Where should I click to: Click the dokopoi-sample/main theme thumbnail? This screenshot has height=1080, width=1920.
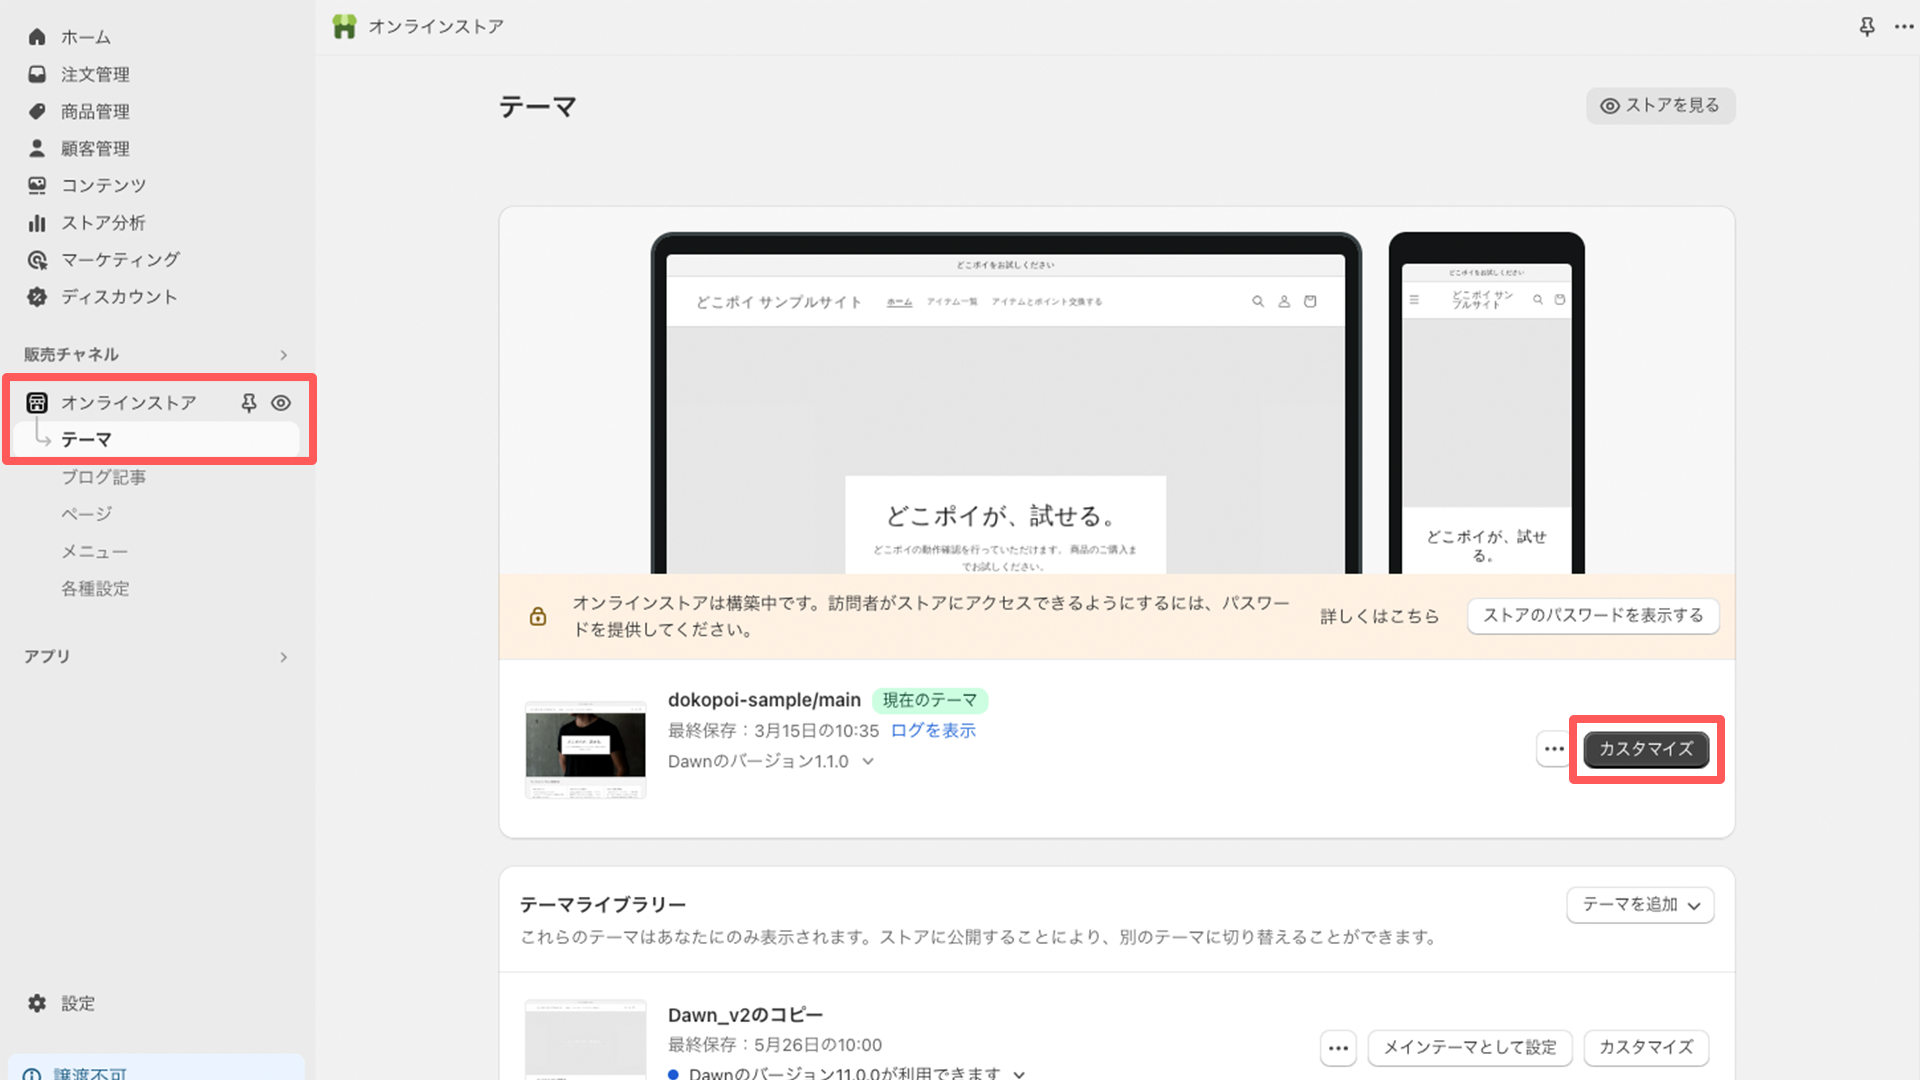coord(586,750)
